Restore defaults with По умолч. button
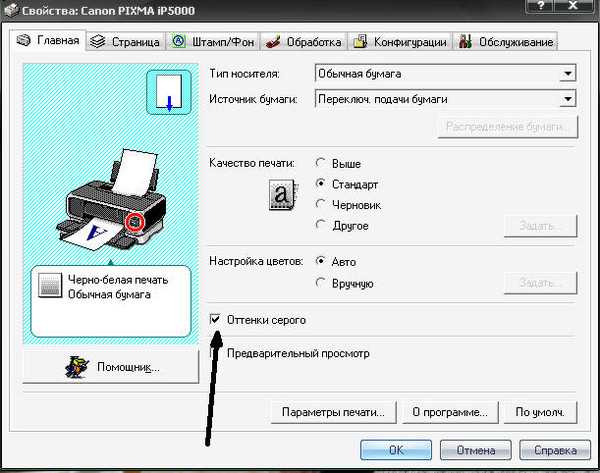Image resolution: width=600 pixels, height=473 pixels. click(x=540, y=412)
